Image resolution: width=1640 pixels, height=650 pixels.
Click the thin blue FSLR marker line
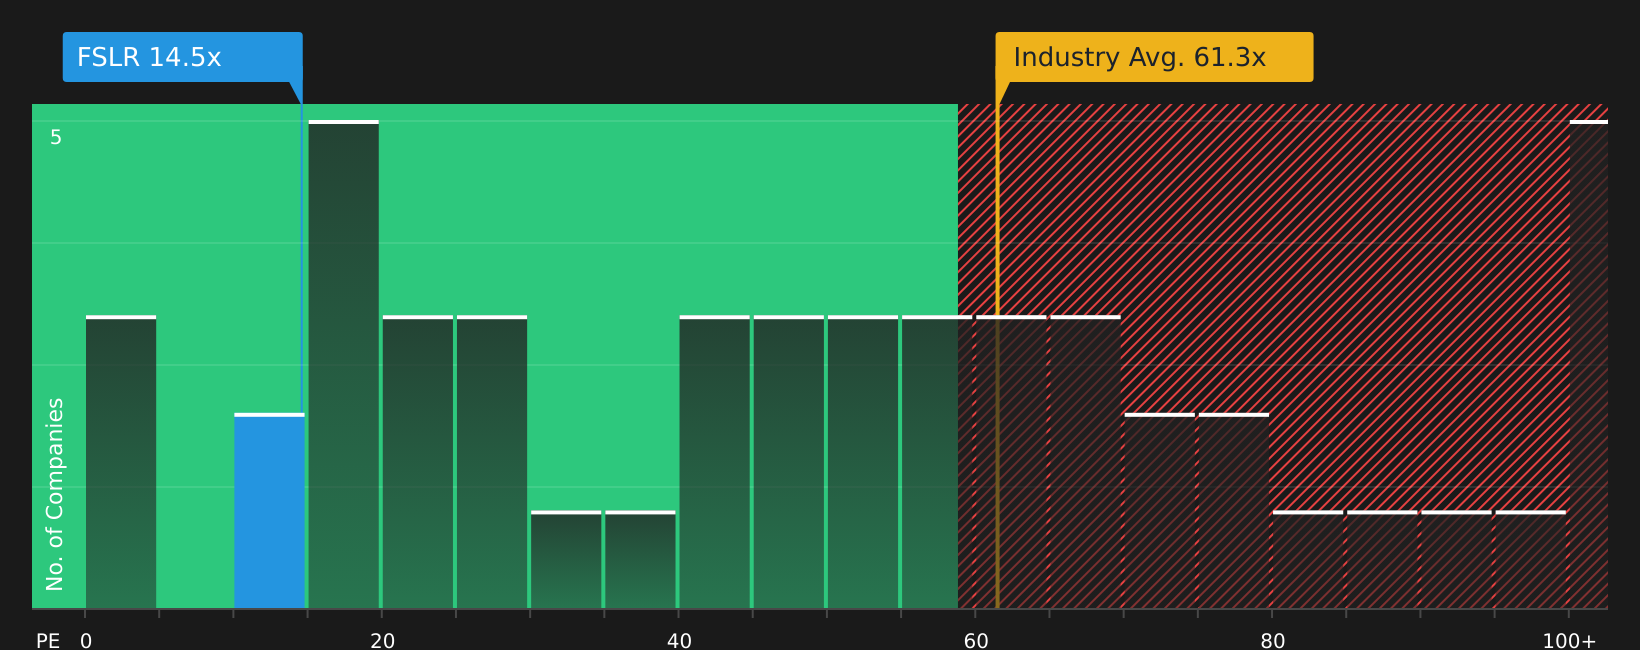pos(302,258)
